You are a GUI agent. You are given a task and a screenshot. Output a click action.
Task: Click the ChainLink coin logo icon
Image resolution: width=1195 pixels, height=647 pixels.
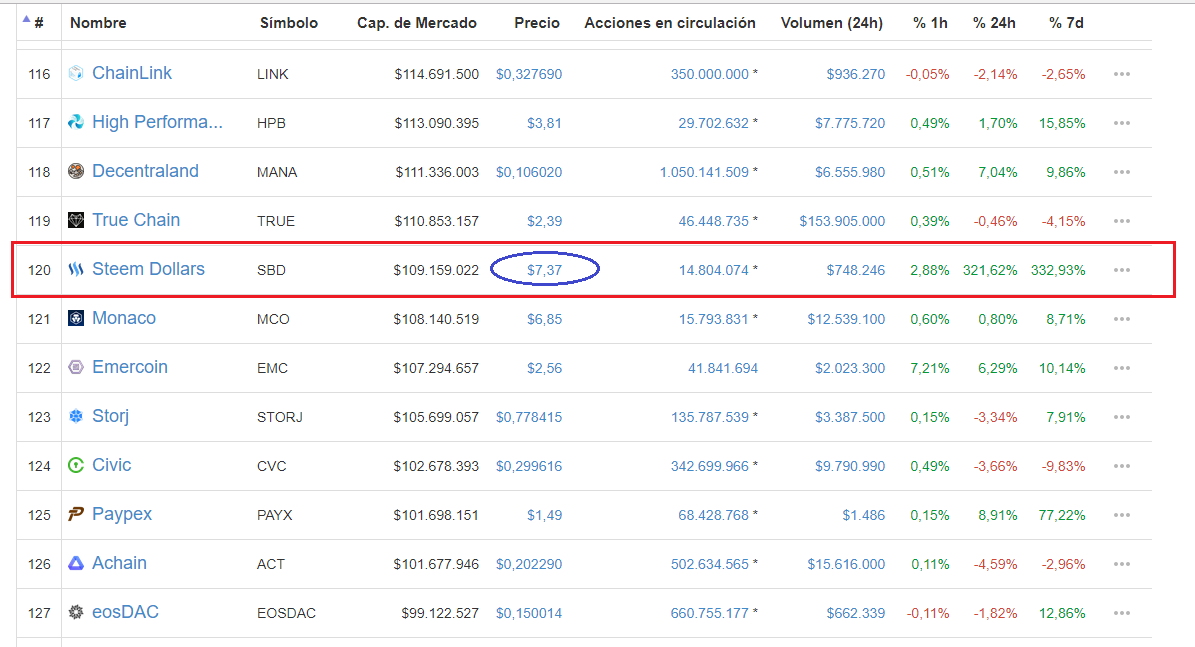(x=75, y=73)
